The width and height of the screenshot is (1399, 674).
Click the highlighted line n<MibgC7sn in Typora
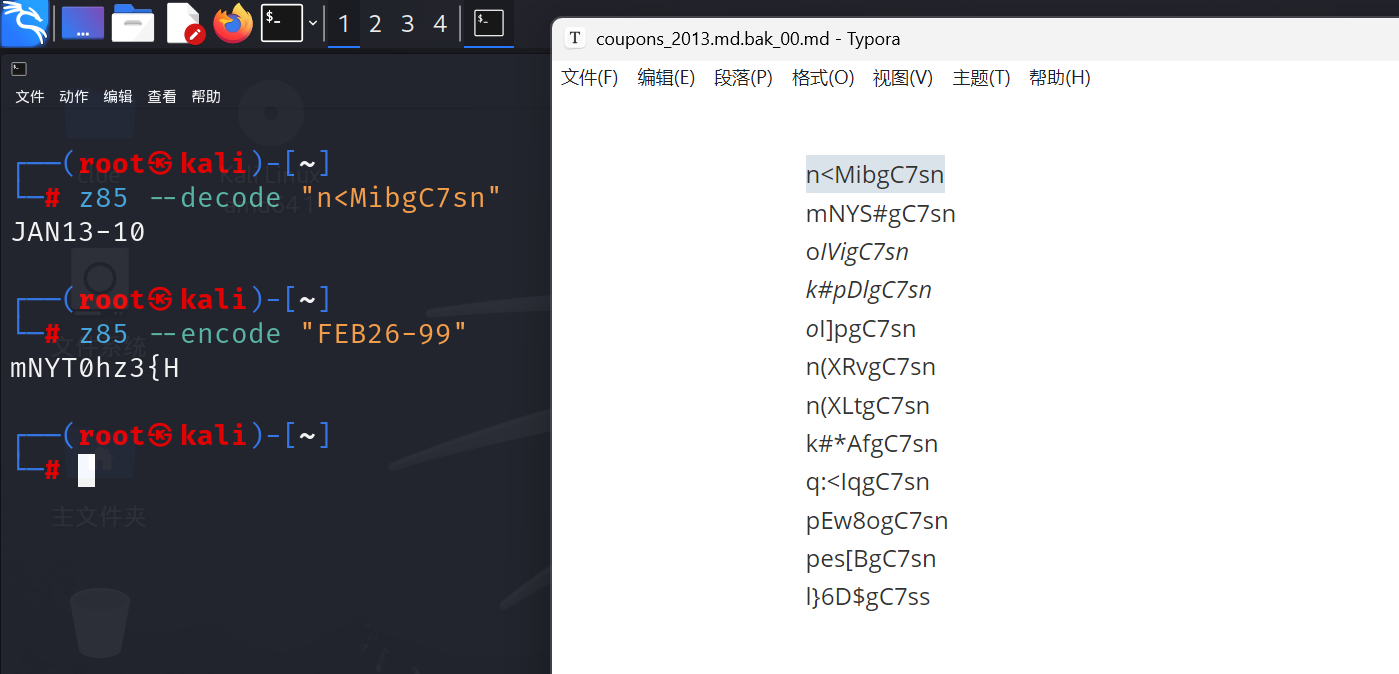(x=875, y=175)
